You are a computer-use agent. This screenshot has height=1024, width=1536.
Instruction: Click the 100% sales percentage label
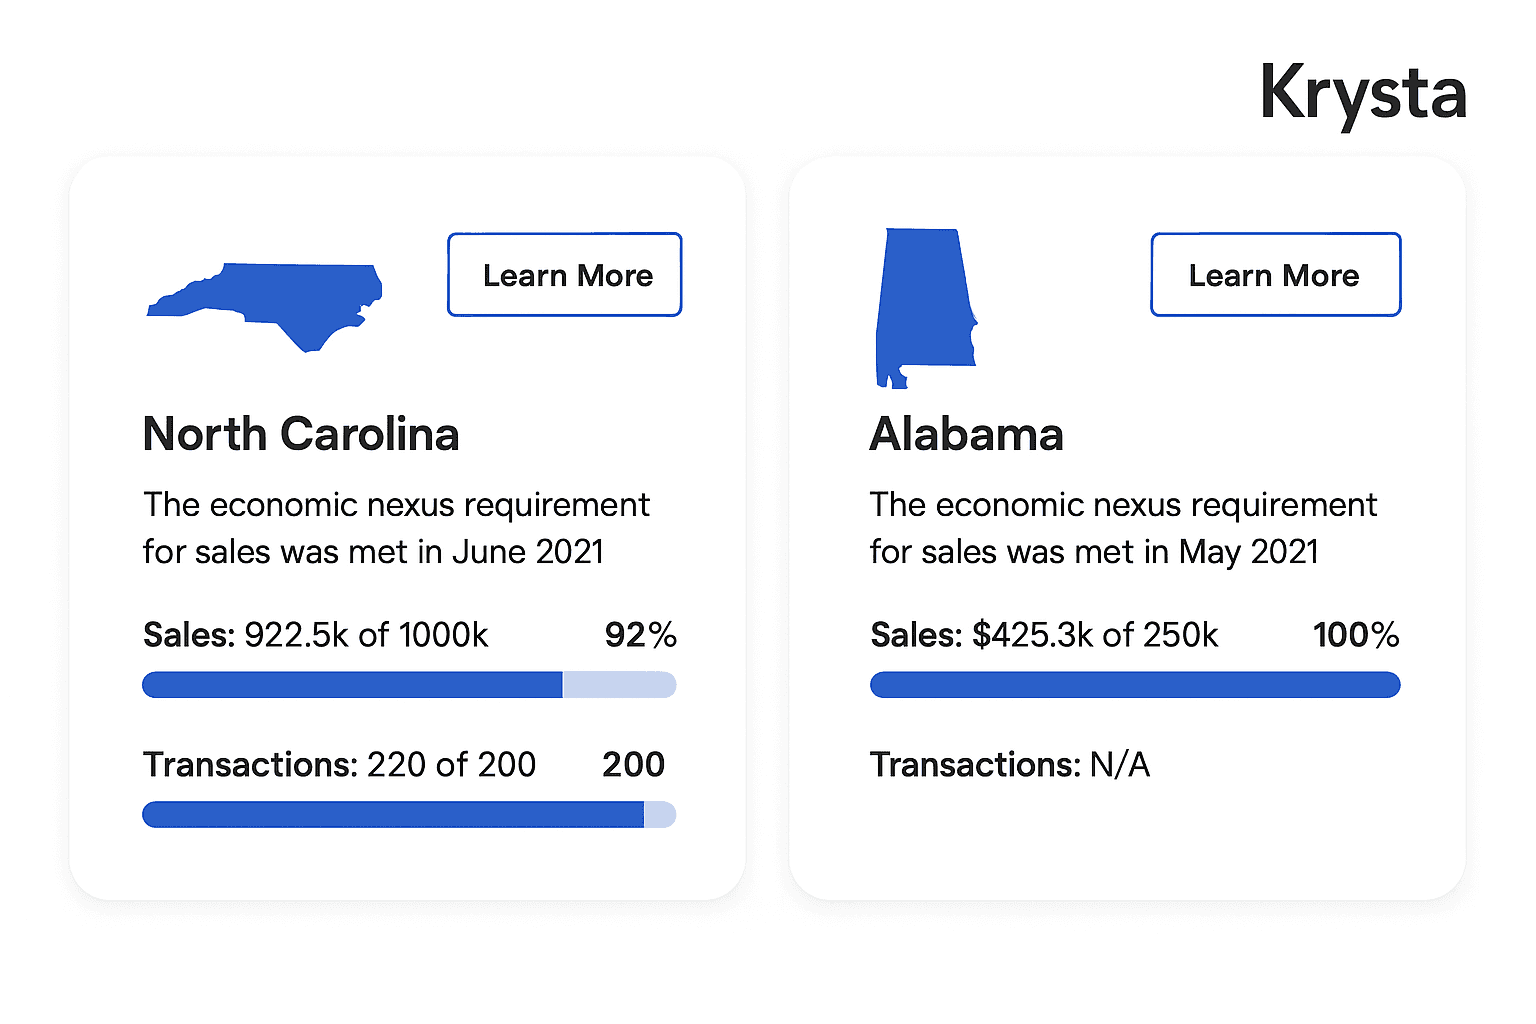click(x=1356, y=635)
